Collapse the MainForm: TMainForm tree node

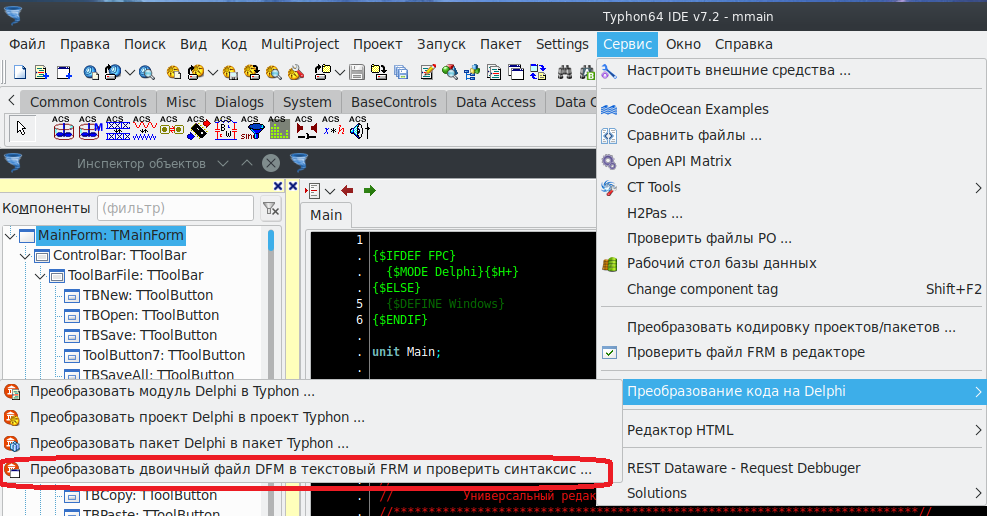(x=9, y=236)
